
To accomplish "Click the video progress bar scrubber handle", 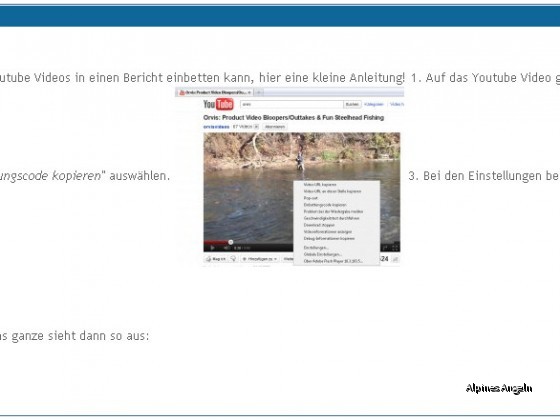I will tap(231, 242).
